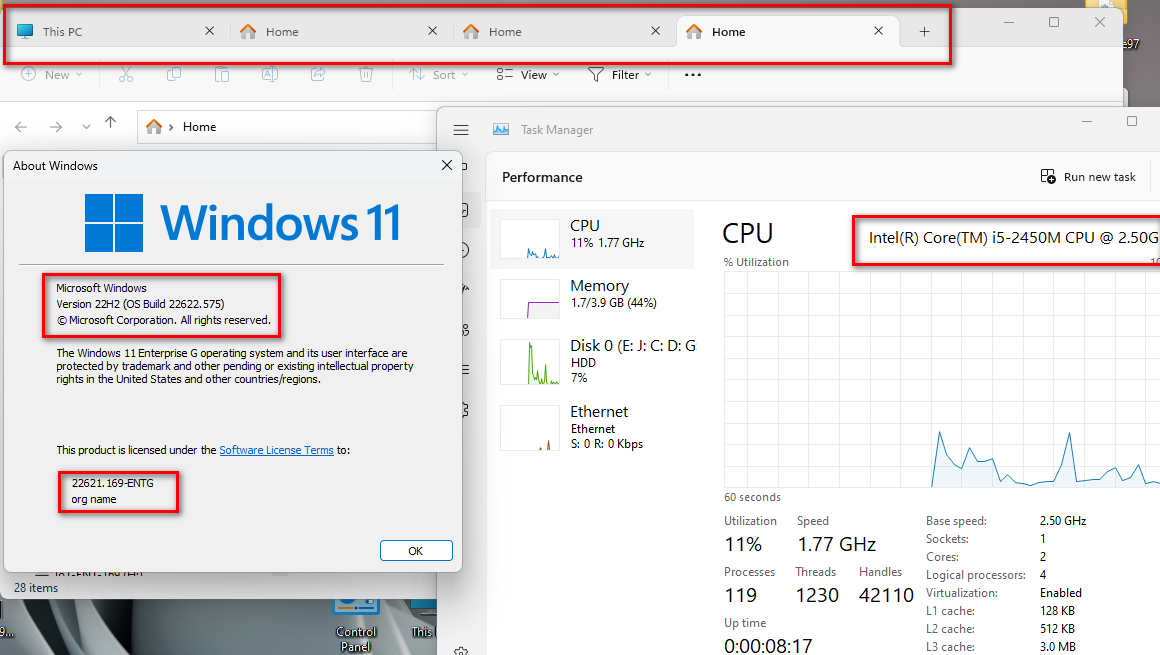Screen dimensions: 1160x655
Task: Click the 22621.169-ENTG license text
Action: pos(112,483)
